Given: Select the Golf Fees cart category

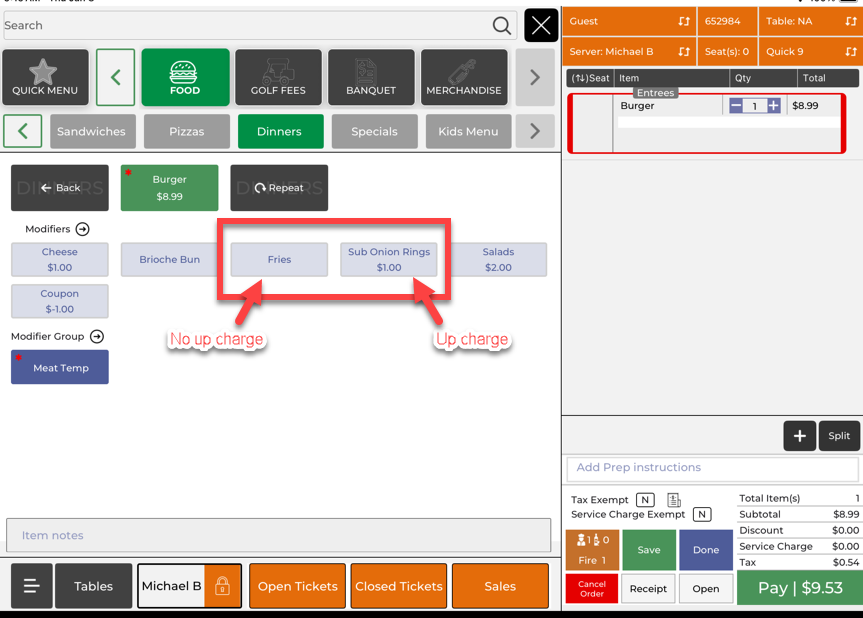Looking at the screenshot, I should tap(279, 77).
